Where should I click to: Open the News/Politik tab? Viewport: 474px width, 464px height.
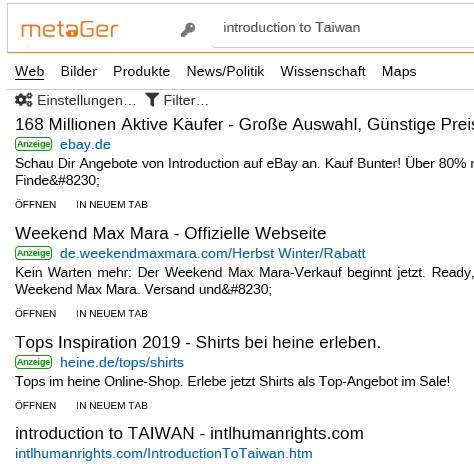(225, 72)
